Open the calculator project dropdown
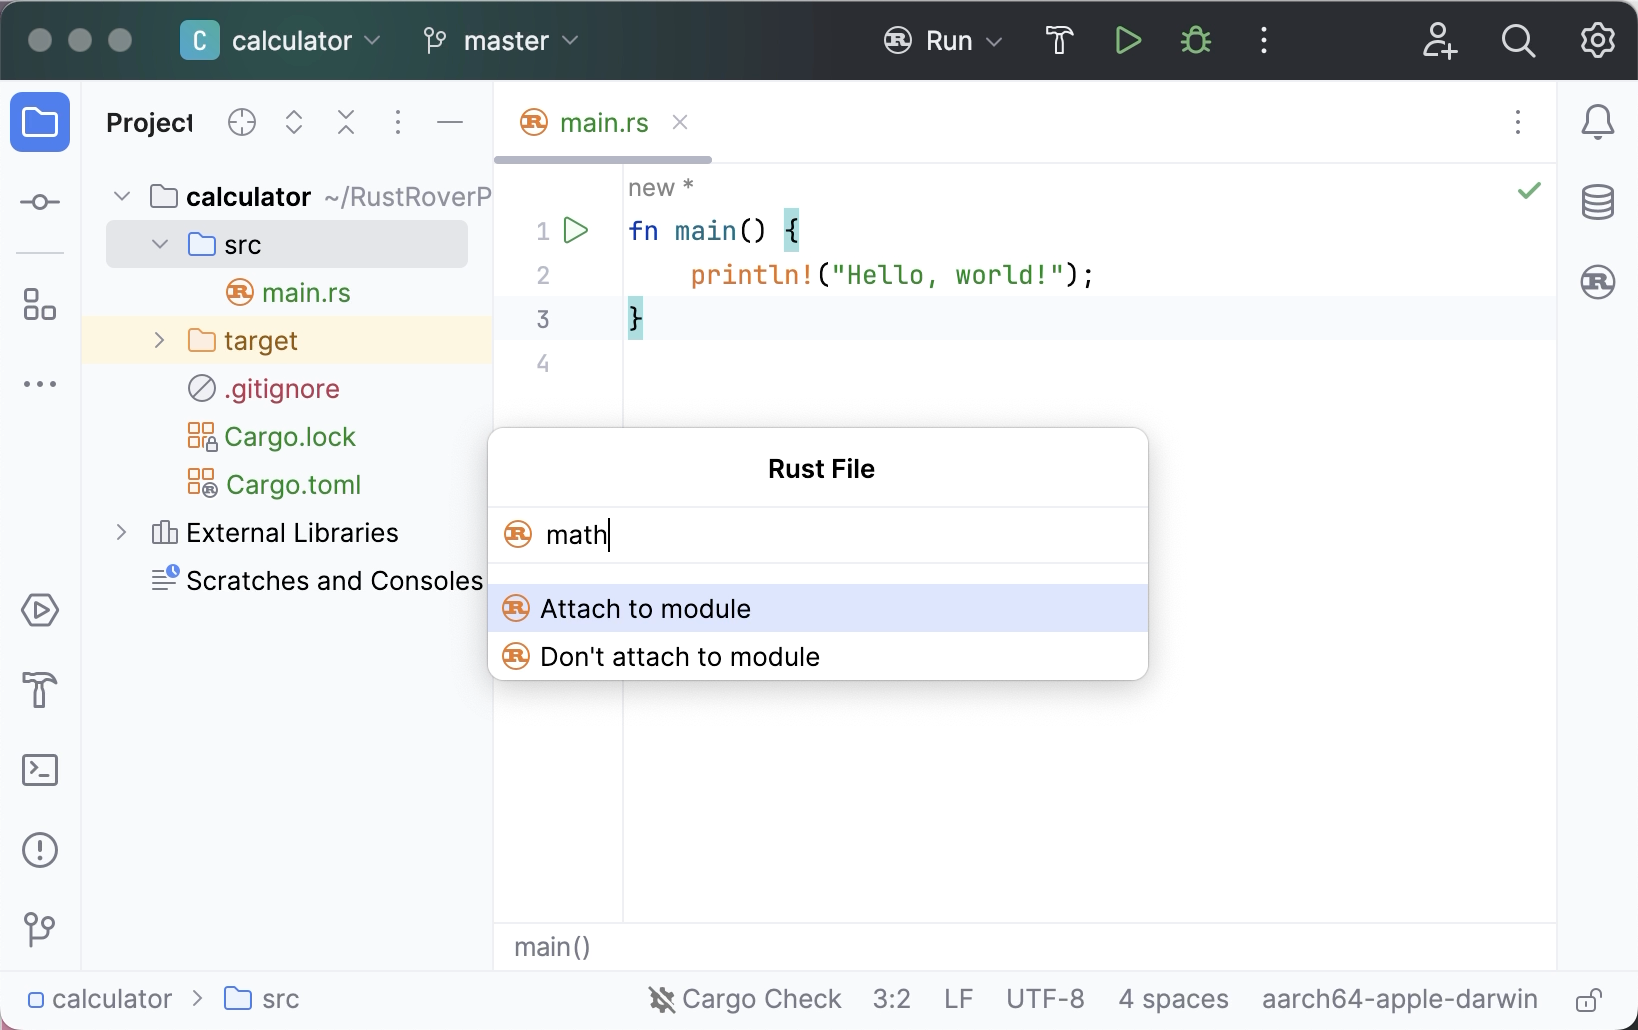 click(x=280, y=40)
